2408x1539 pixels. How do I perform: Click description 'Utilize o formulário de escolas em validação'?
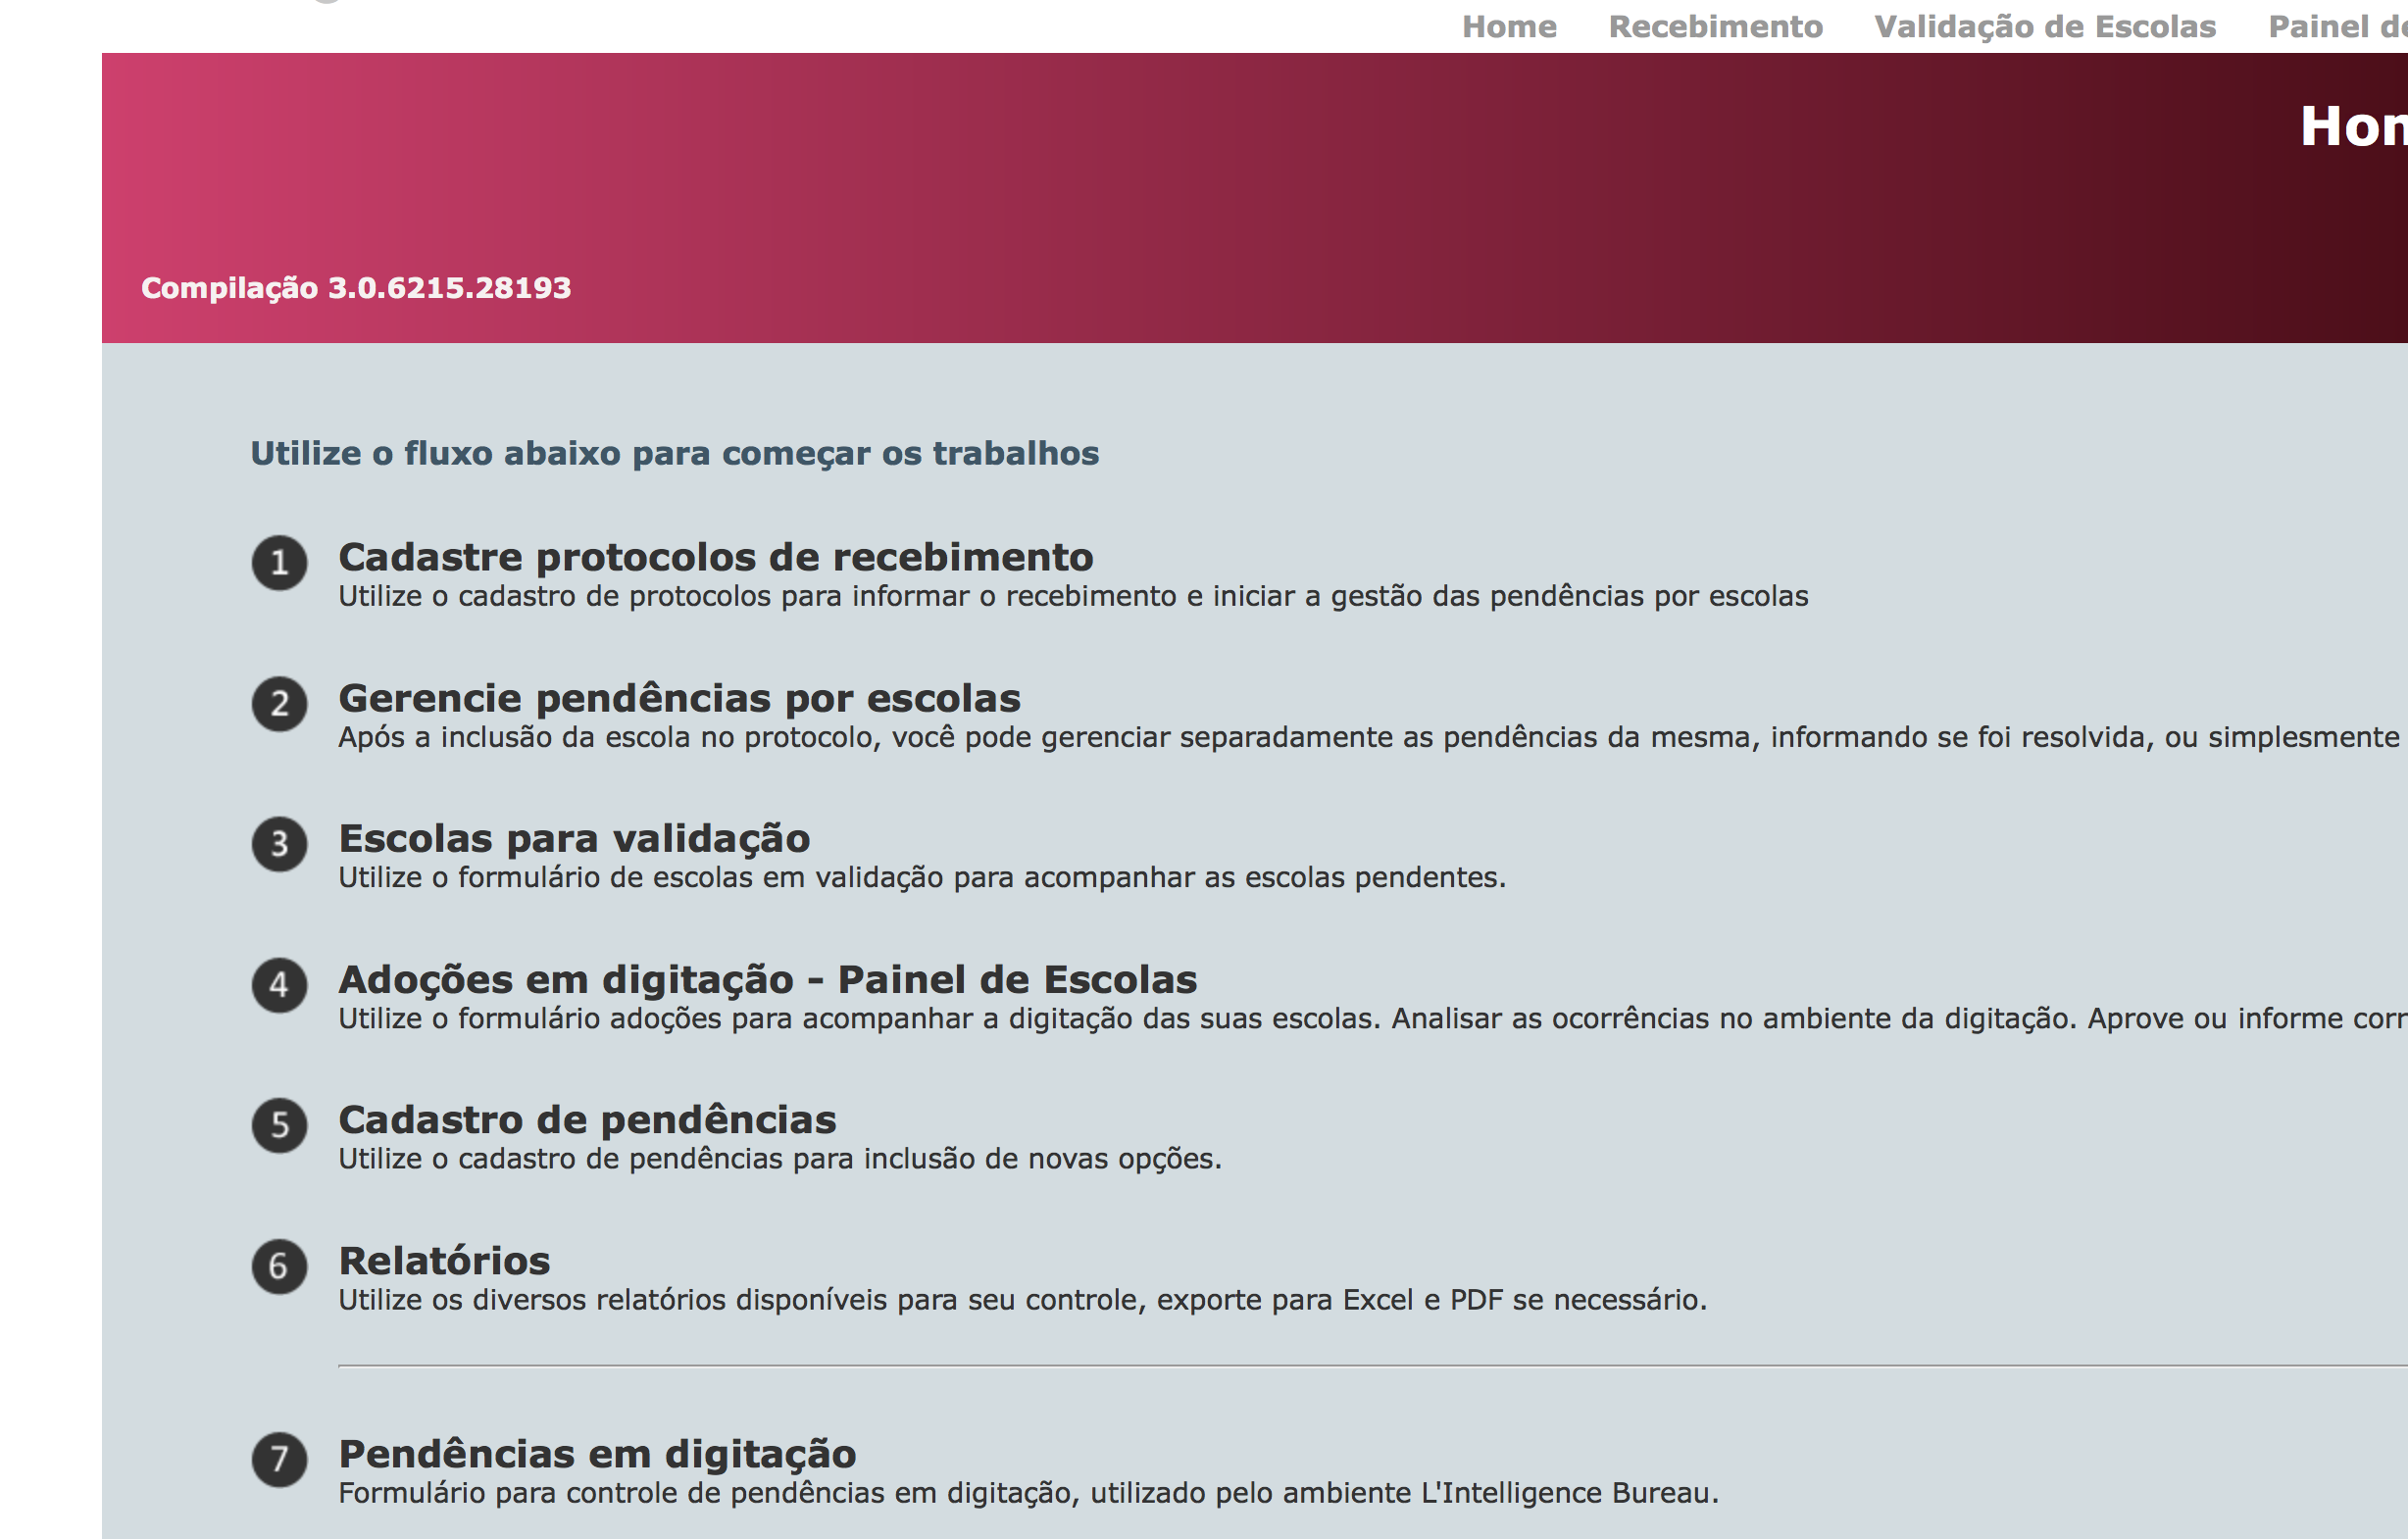(x=922, y=877)
